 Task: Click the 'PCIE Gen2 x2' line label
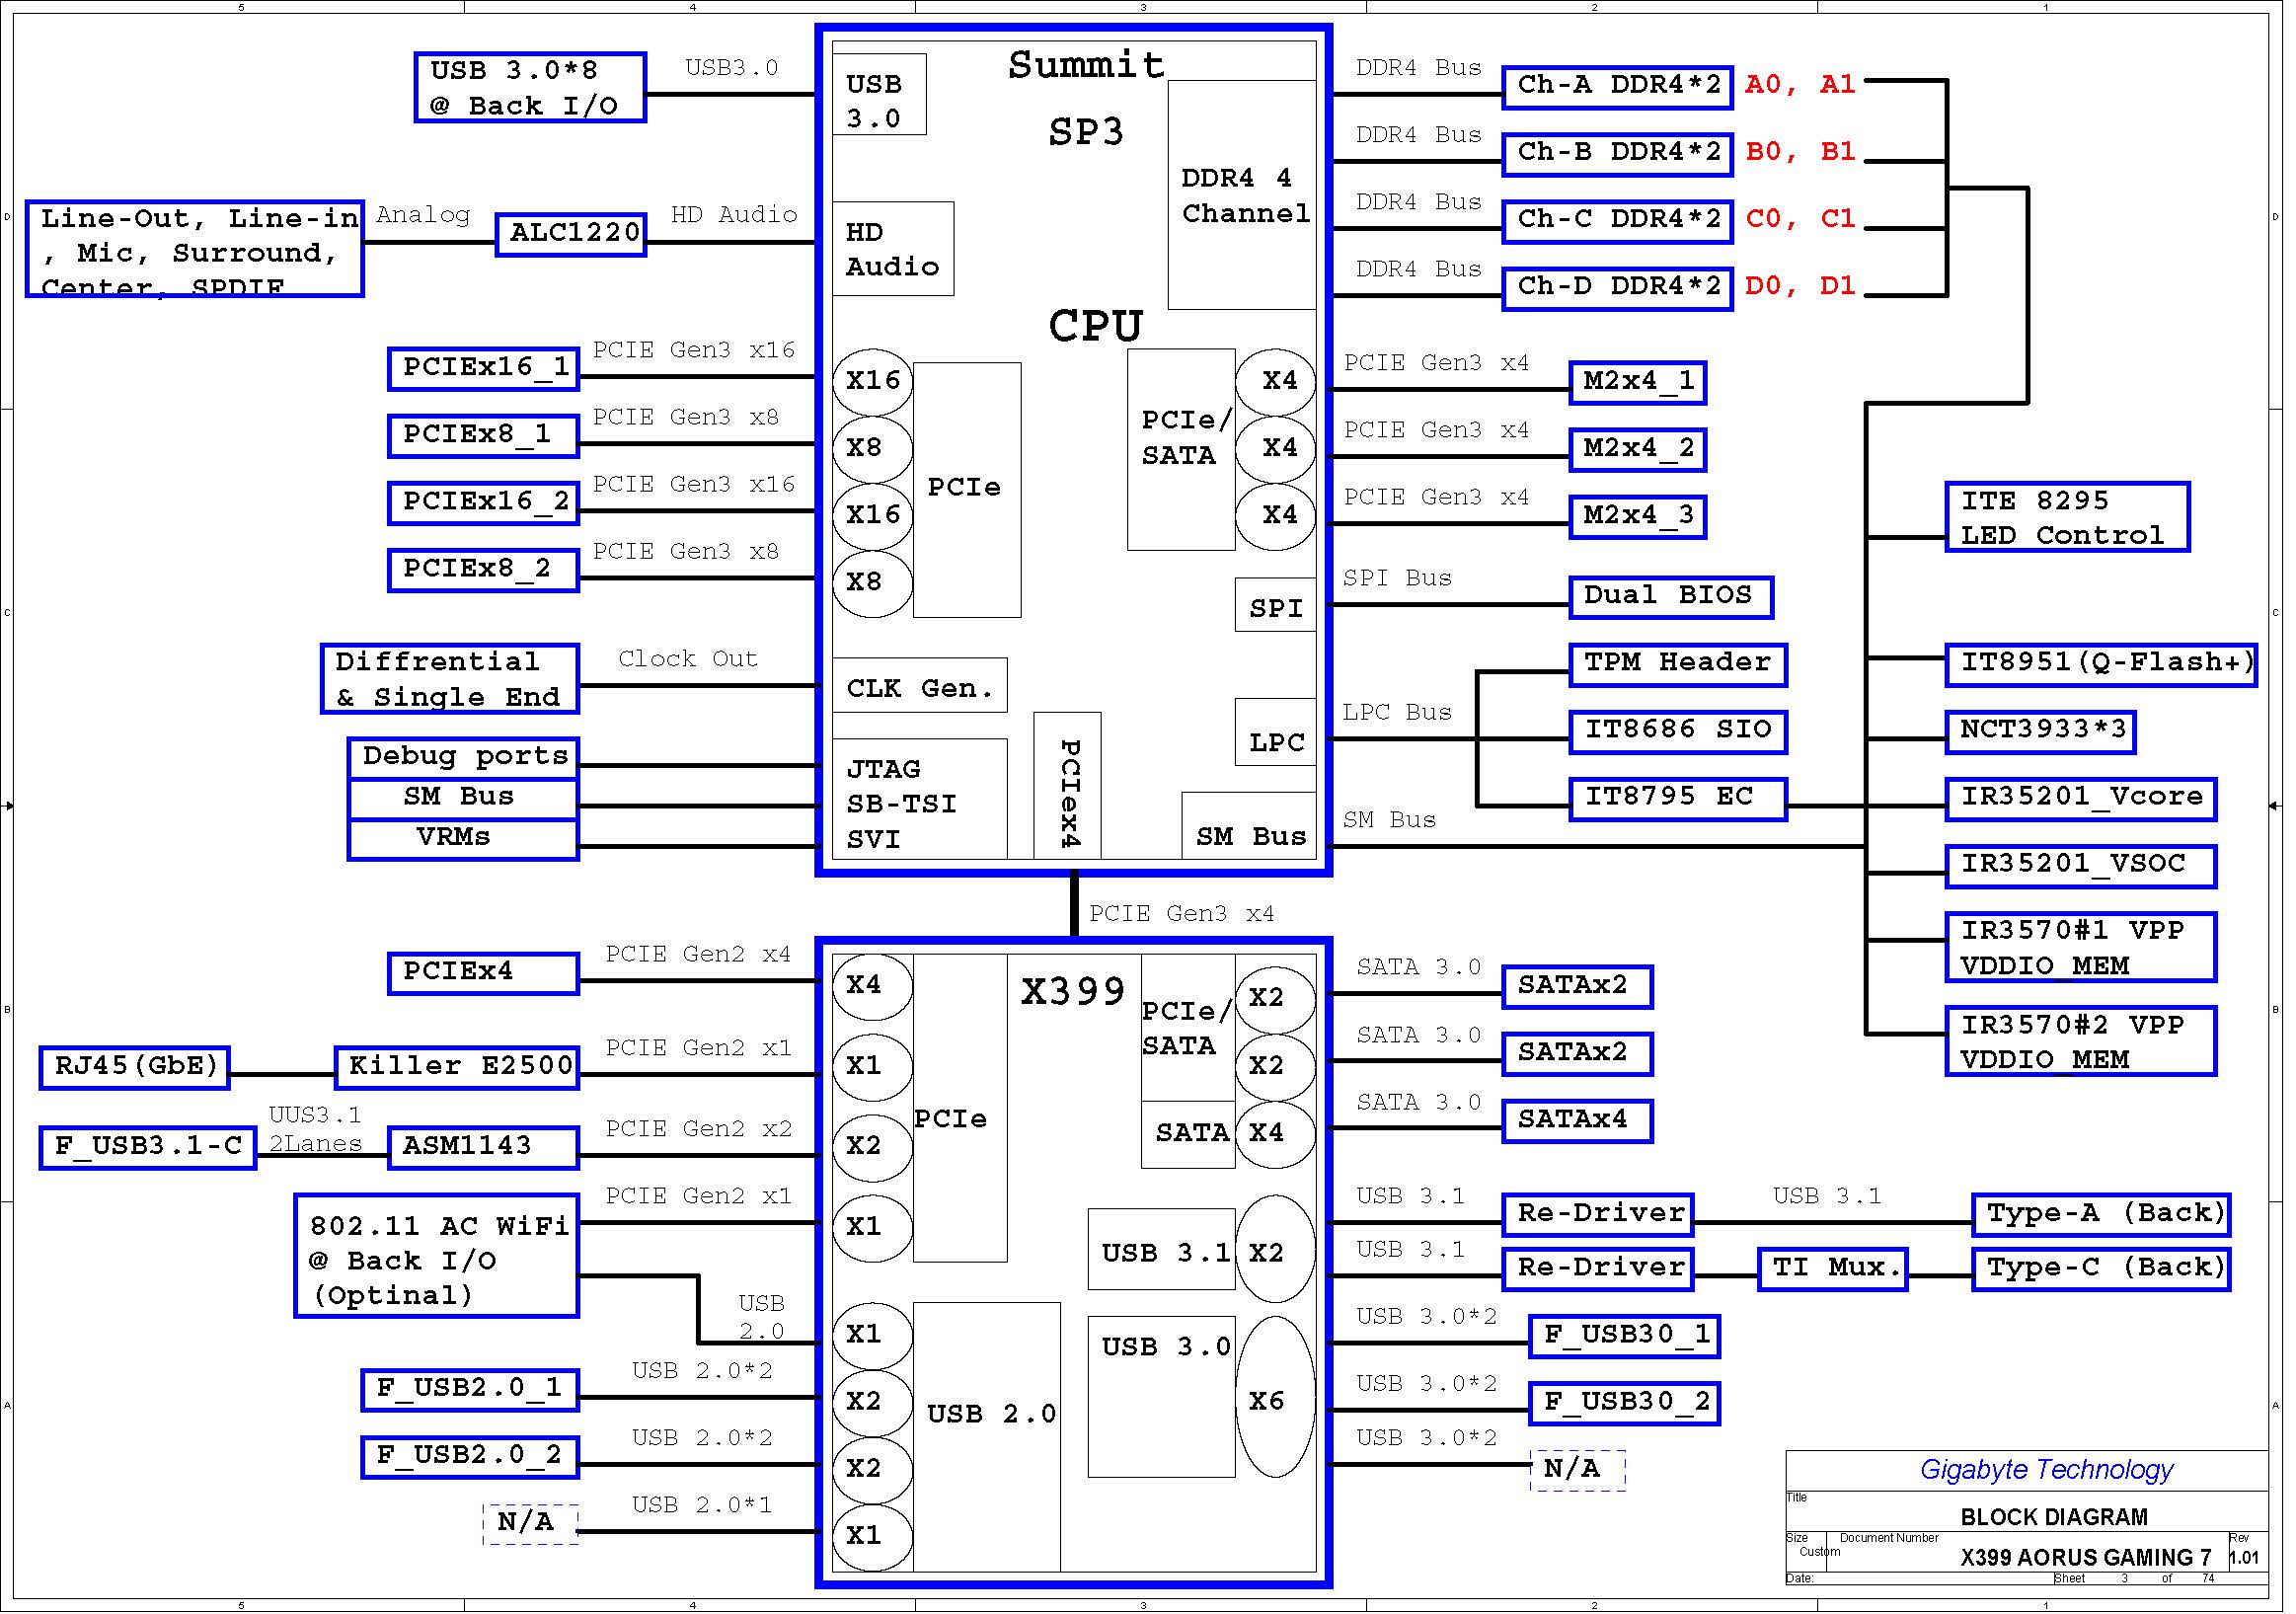coord(698,1130)
